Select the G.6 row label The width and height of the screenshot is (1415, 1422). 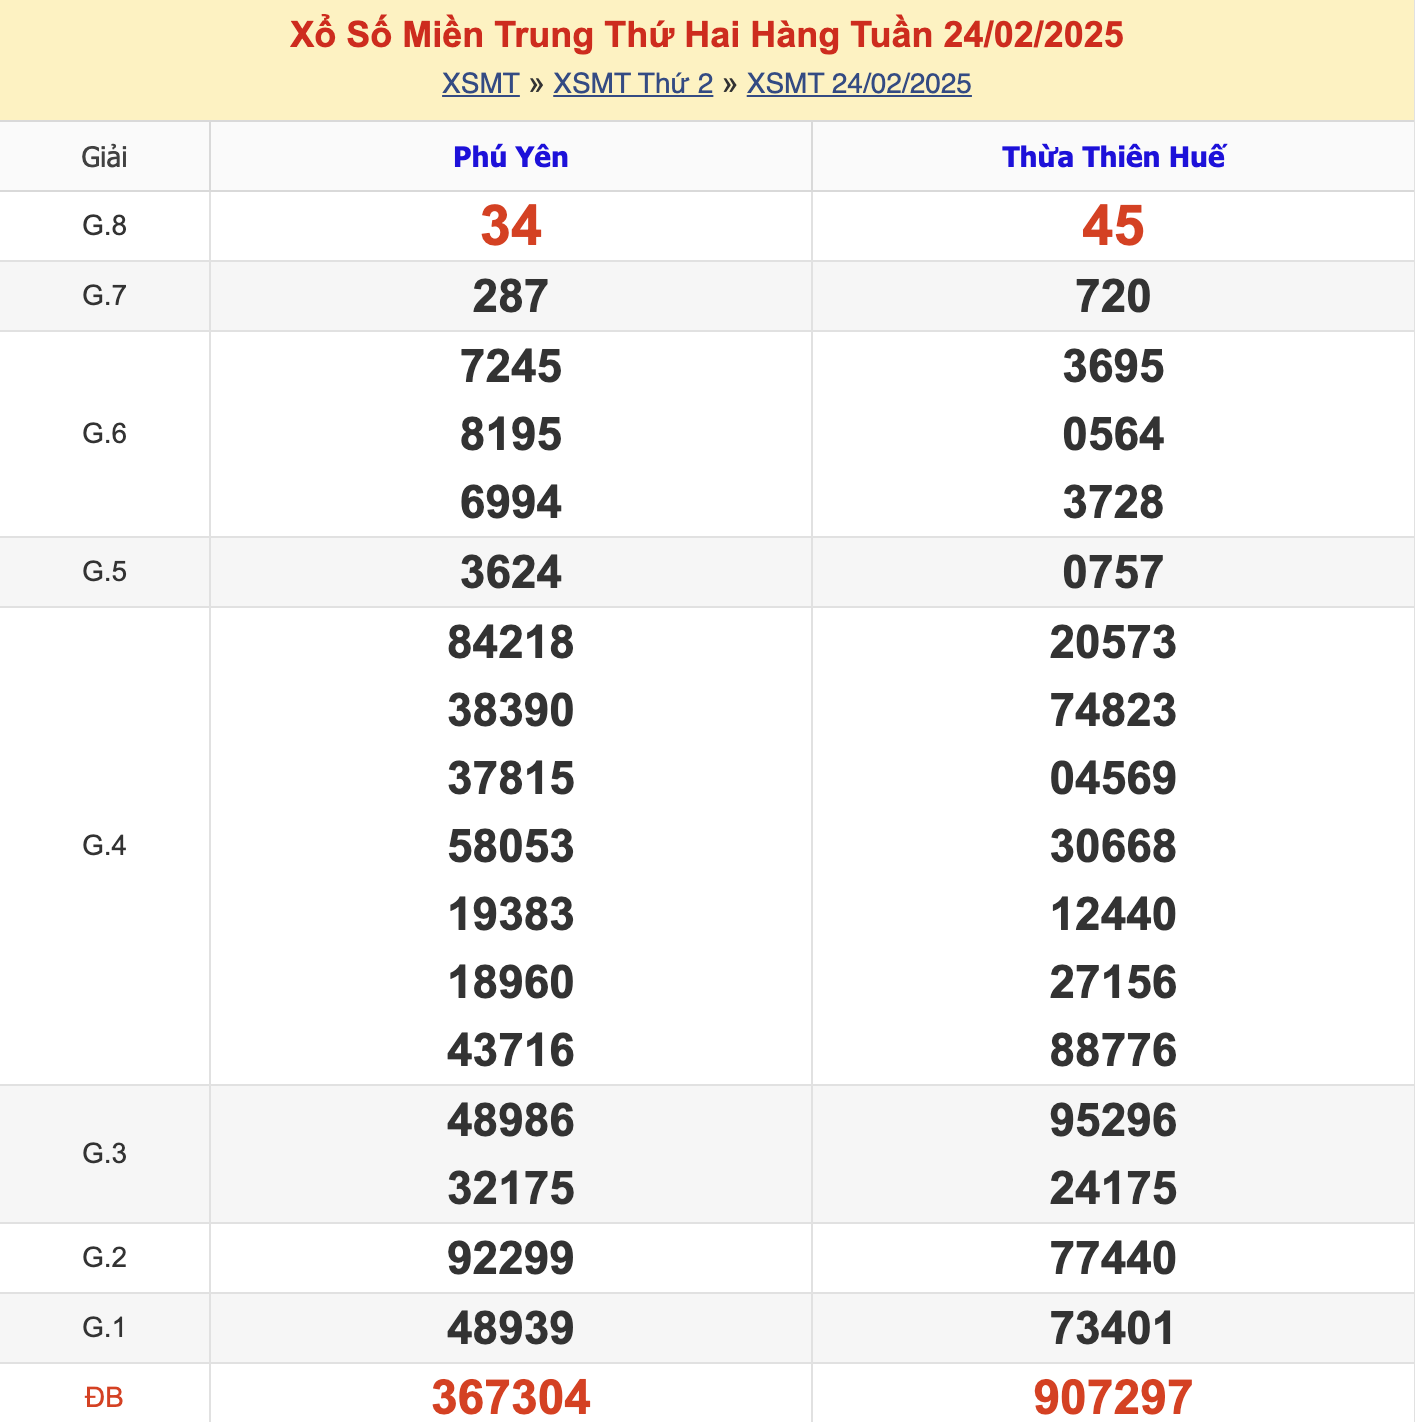[104, 434]
